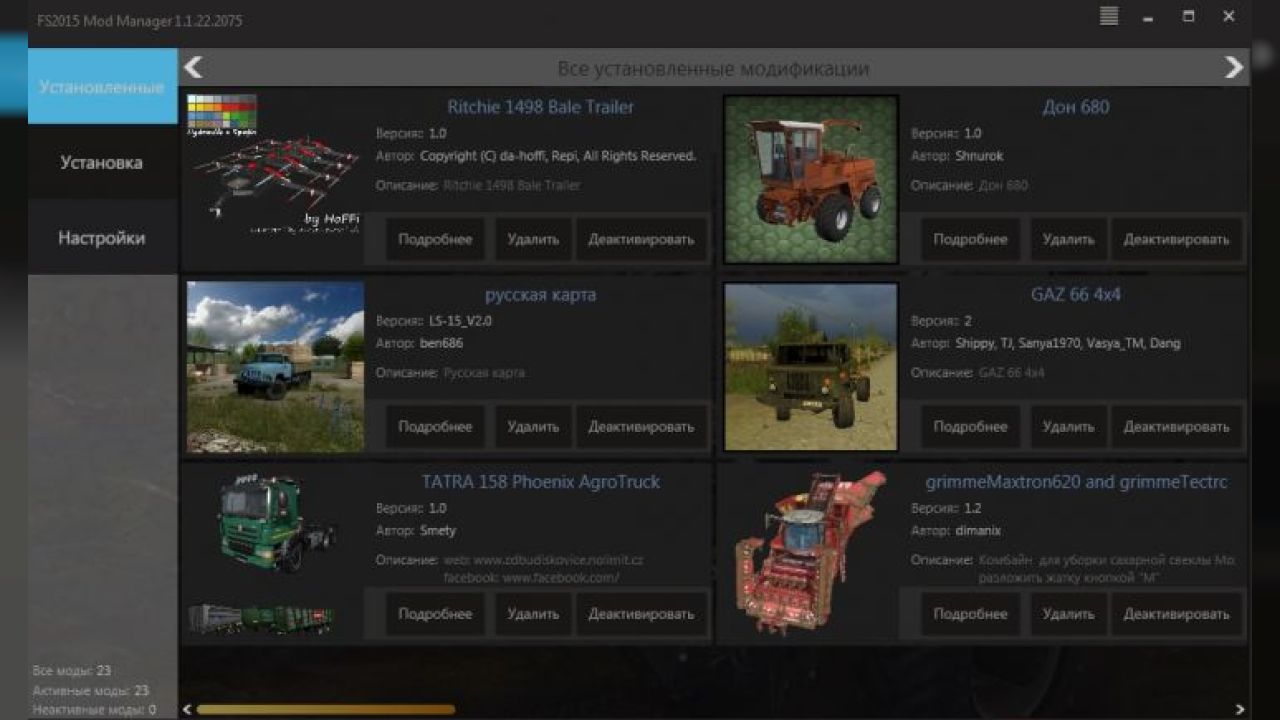The image size is (1280, 720).
Task: Click Удалить for Ritchie 1498 Bale Trailer
Action: [x=533, y=239]
